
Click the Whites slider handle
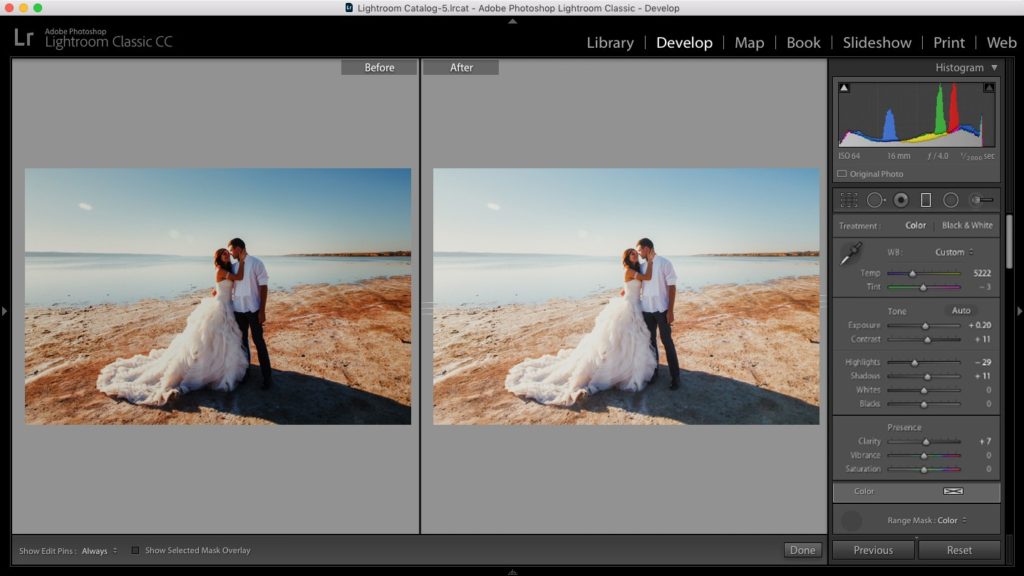coord(923,391)
